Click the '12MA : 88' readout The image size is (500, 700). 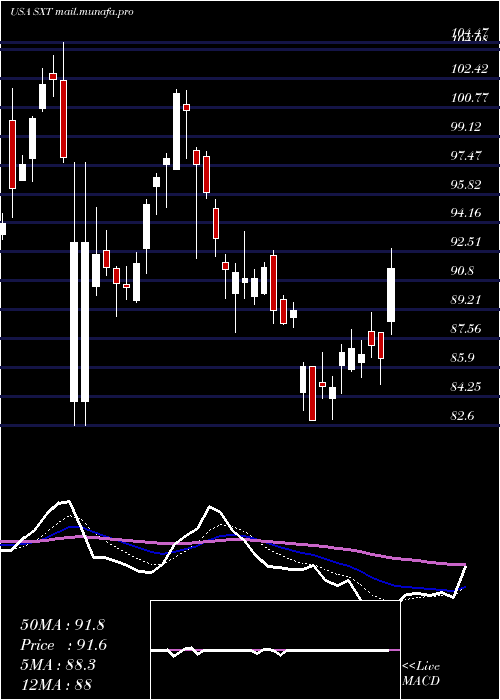(55, 684)
